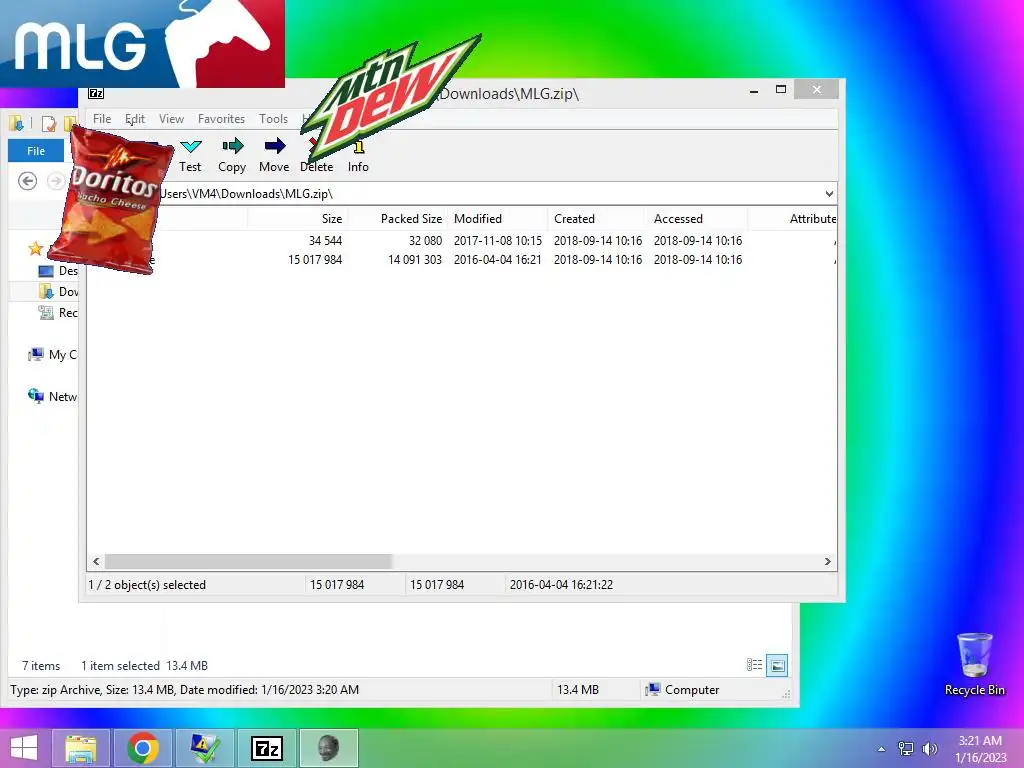Screen dimensions: 1024x768
Task: Select the row with size 15 017 984
Action: [x=462, y=260]
